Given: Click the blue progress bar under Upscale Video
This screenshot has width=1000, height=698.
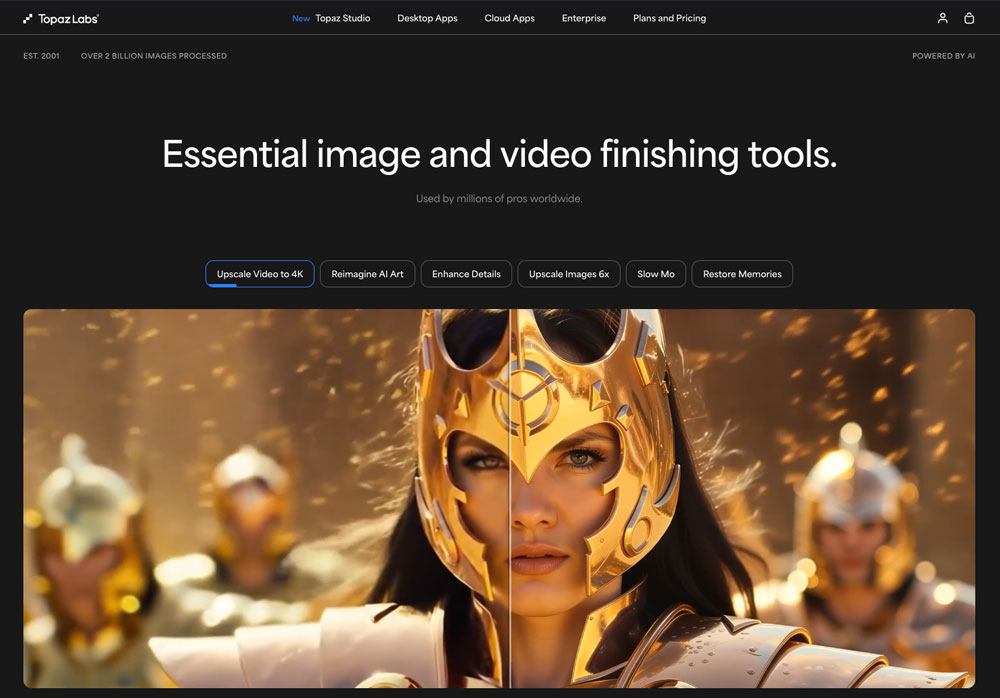Looking at the screenshot, I should 222,285.
